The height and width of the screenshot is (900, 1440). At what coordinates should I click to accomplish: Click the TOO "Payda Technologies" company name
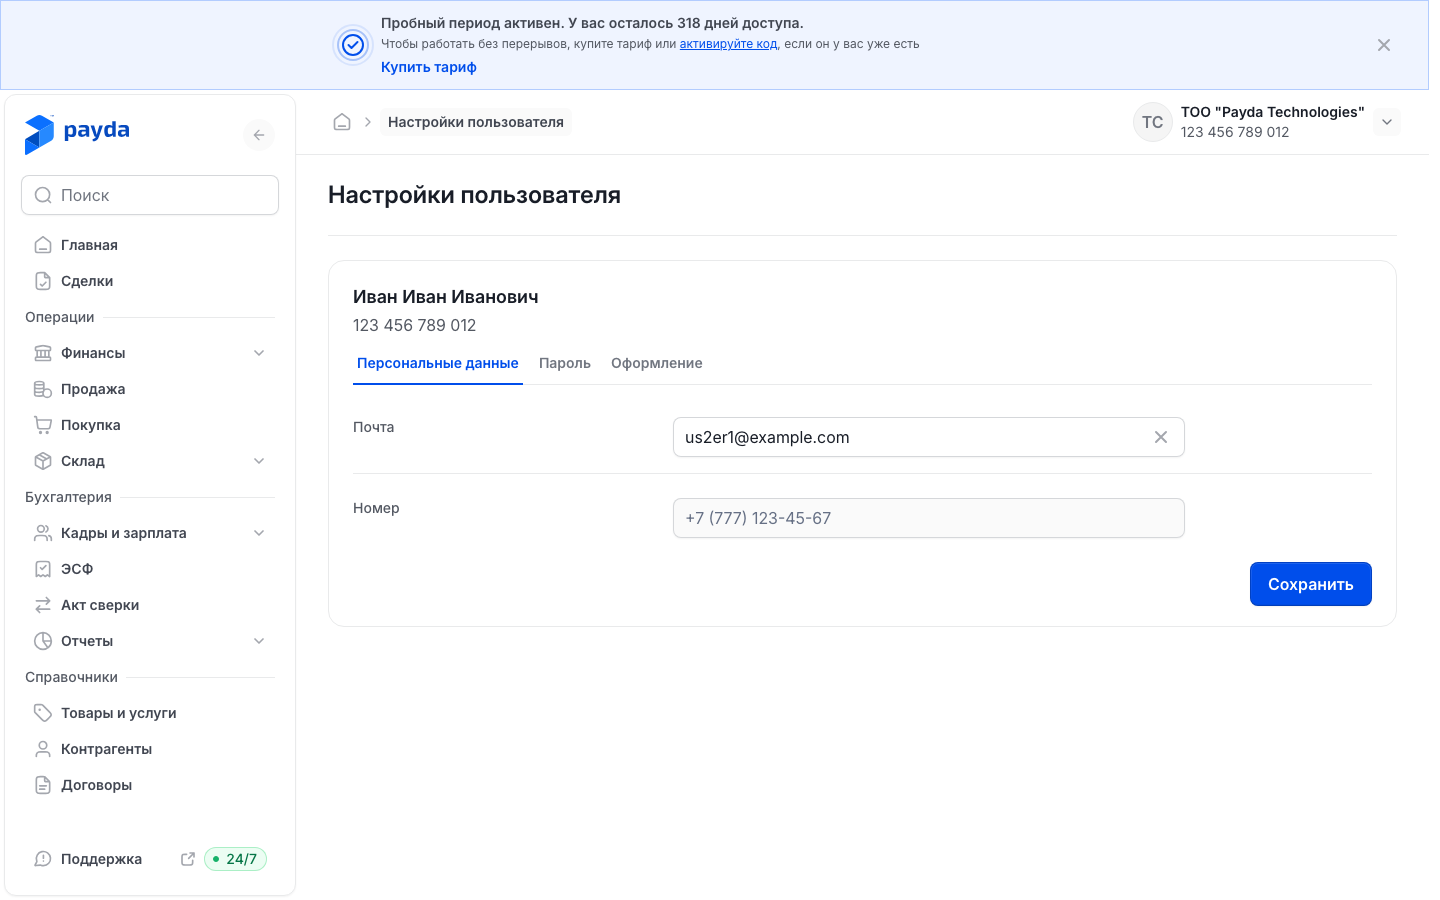click(1272, 112)
